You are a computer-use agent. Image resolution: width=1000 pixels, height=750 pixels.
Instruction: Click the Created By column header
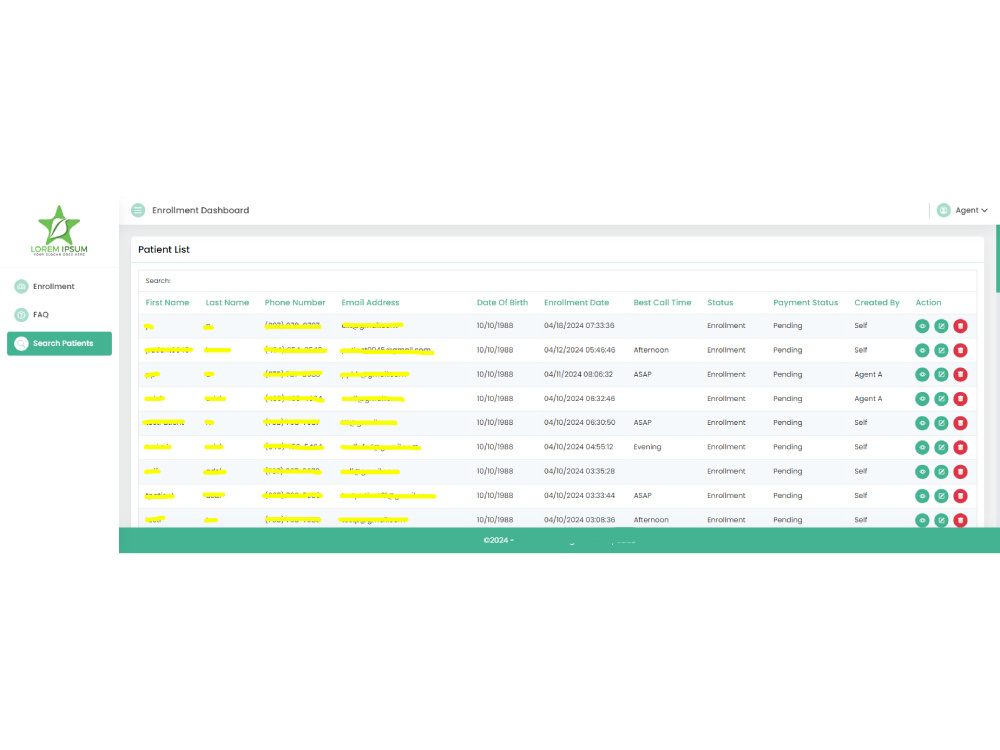tap(876, 302)
